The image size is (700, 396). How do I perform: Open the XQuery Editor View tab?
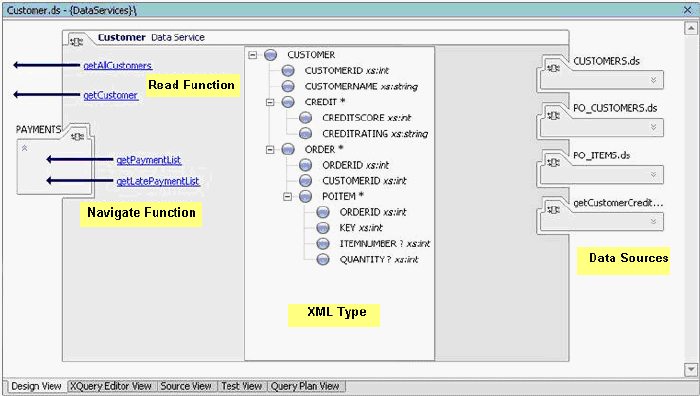click(111, 386)
